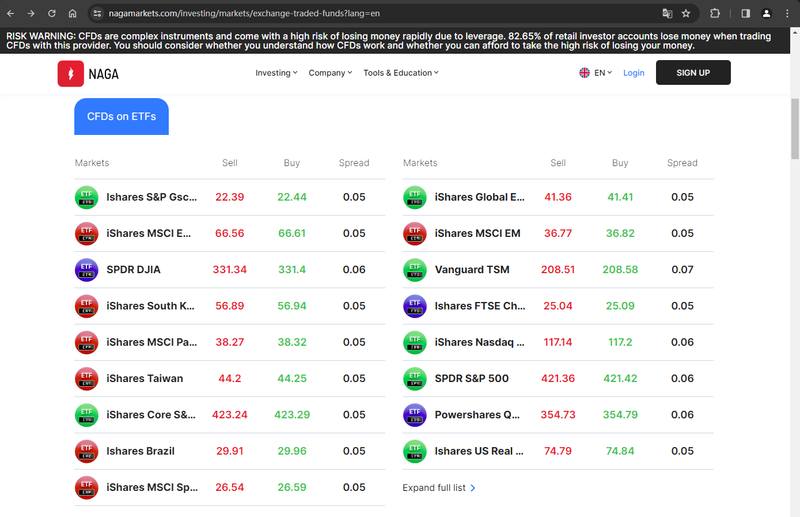Toggle browser side panel
Image resolution: width=800 pixels, height=517 pixels.
tap(745, 13)
